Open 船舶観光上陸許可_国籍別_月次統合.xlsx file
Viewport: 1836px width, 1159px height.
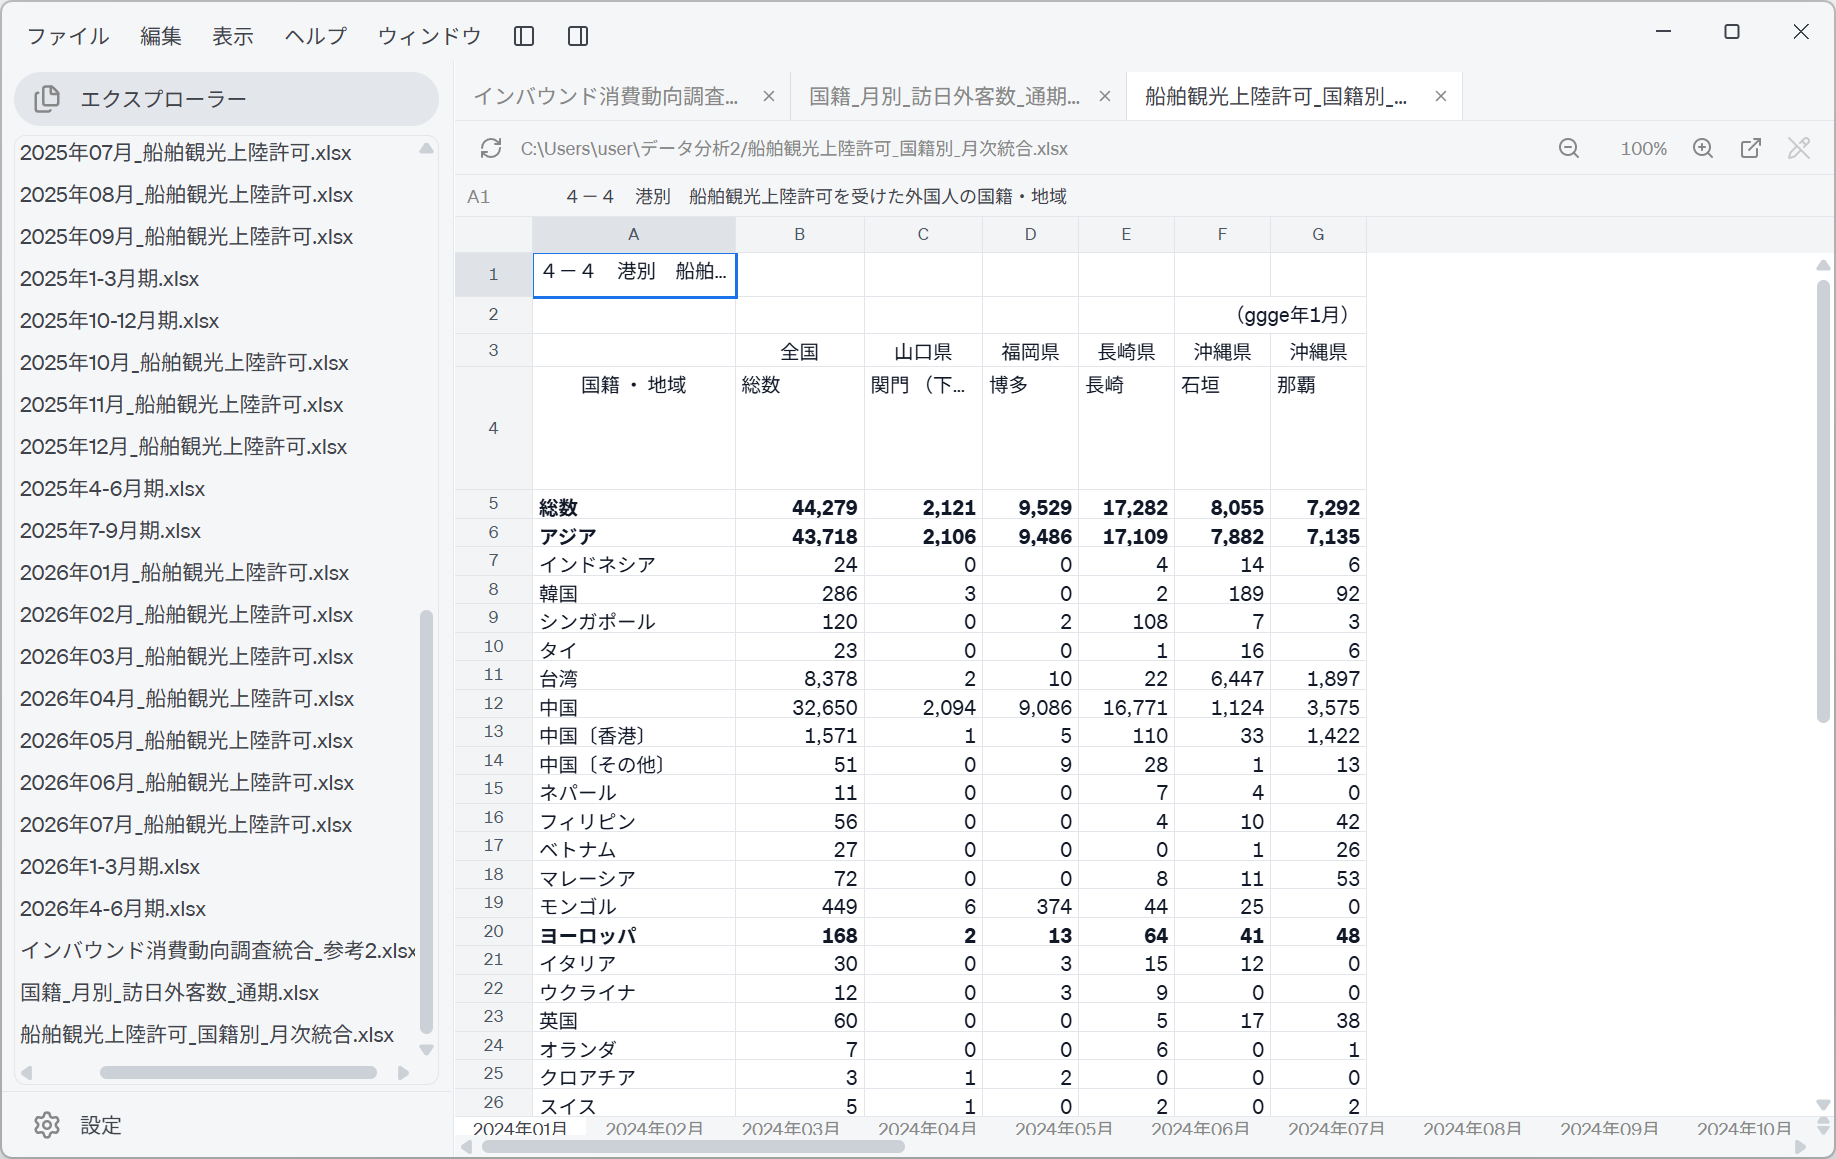pyautogui.click(x=207, y=1035)
